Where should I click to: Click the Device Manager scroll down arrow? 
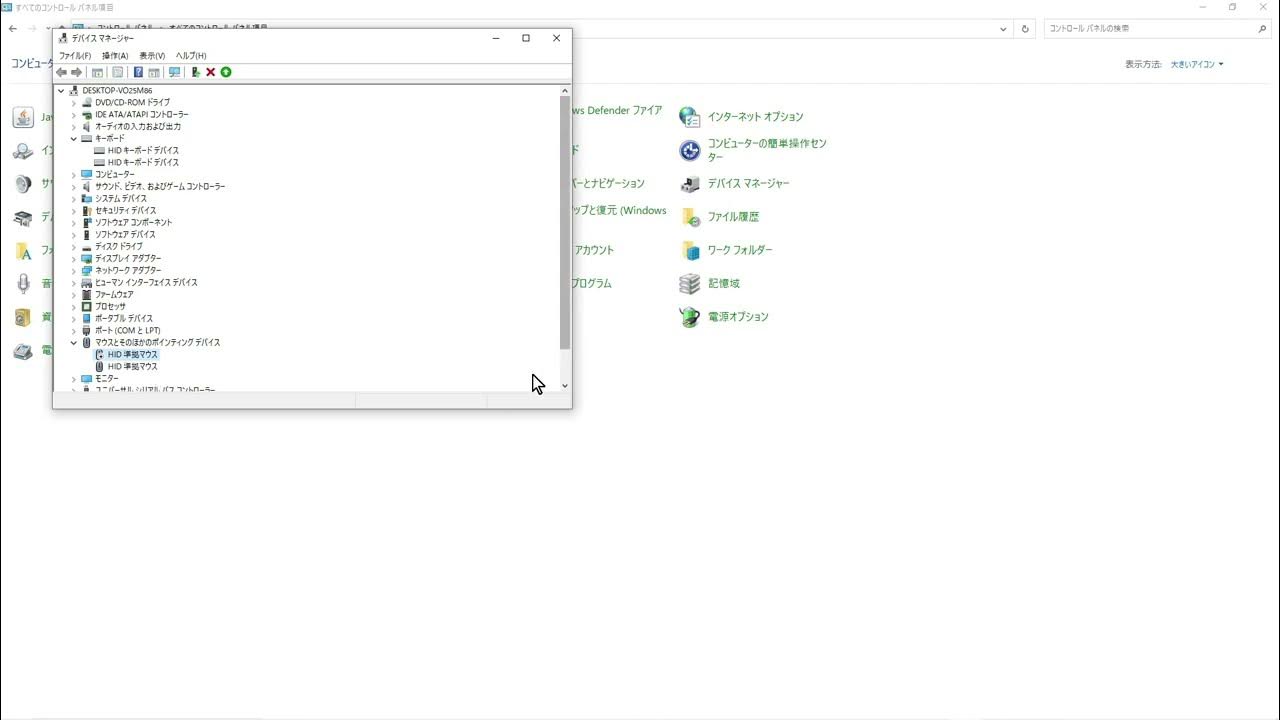pos(565,386)
